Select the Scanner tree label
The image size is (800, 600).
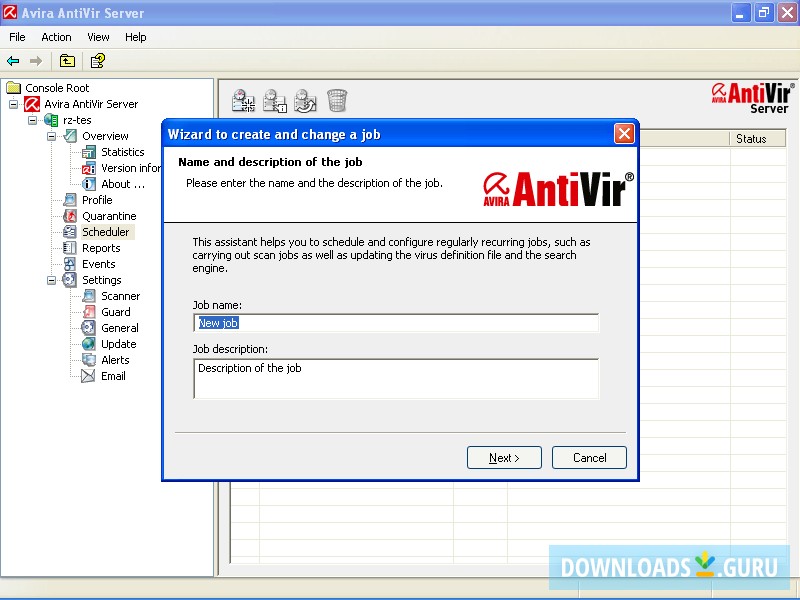[x=120, y=296]
